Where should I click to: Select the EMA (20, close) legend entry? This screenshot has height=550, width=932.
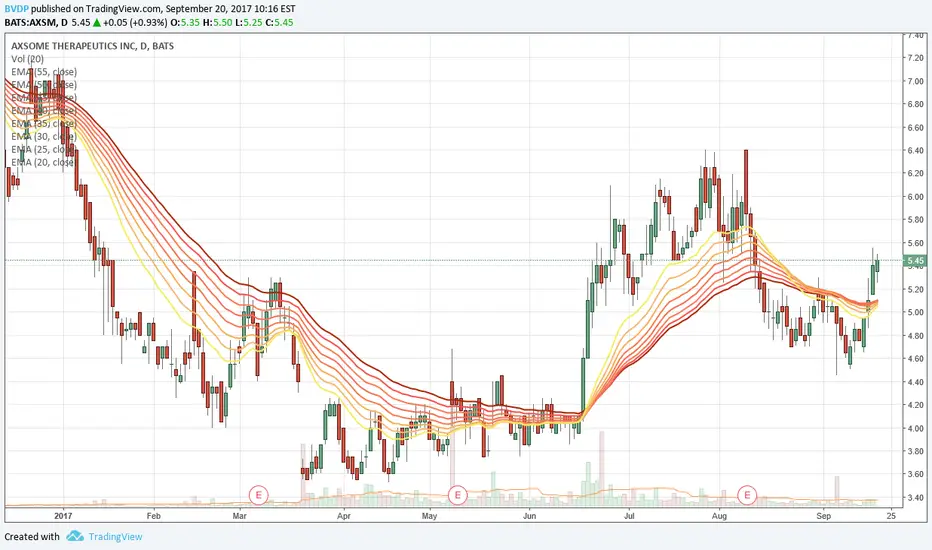click(44, 162)
